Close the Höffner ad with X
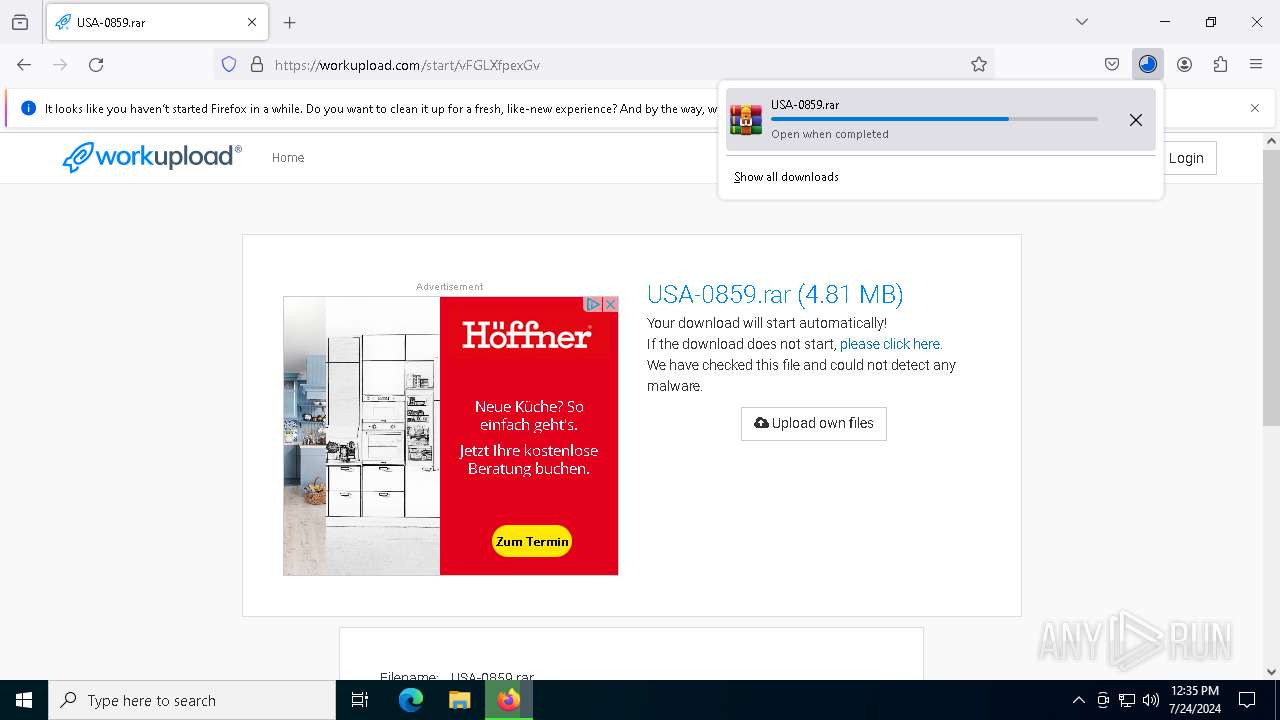Image resolution: width=1280 pixels, height=720 pixels. (610, 304)
